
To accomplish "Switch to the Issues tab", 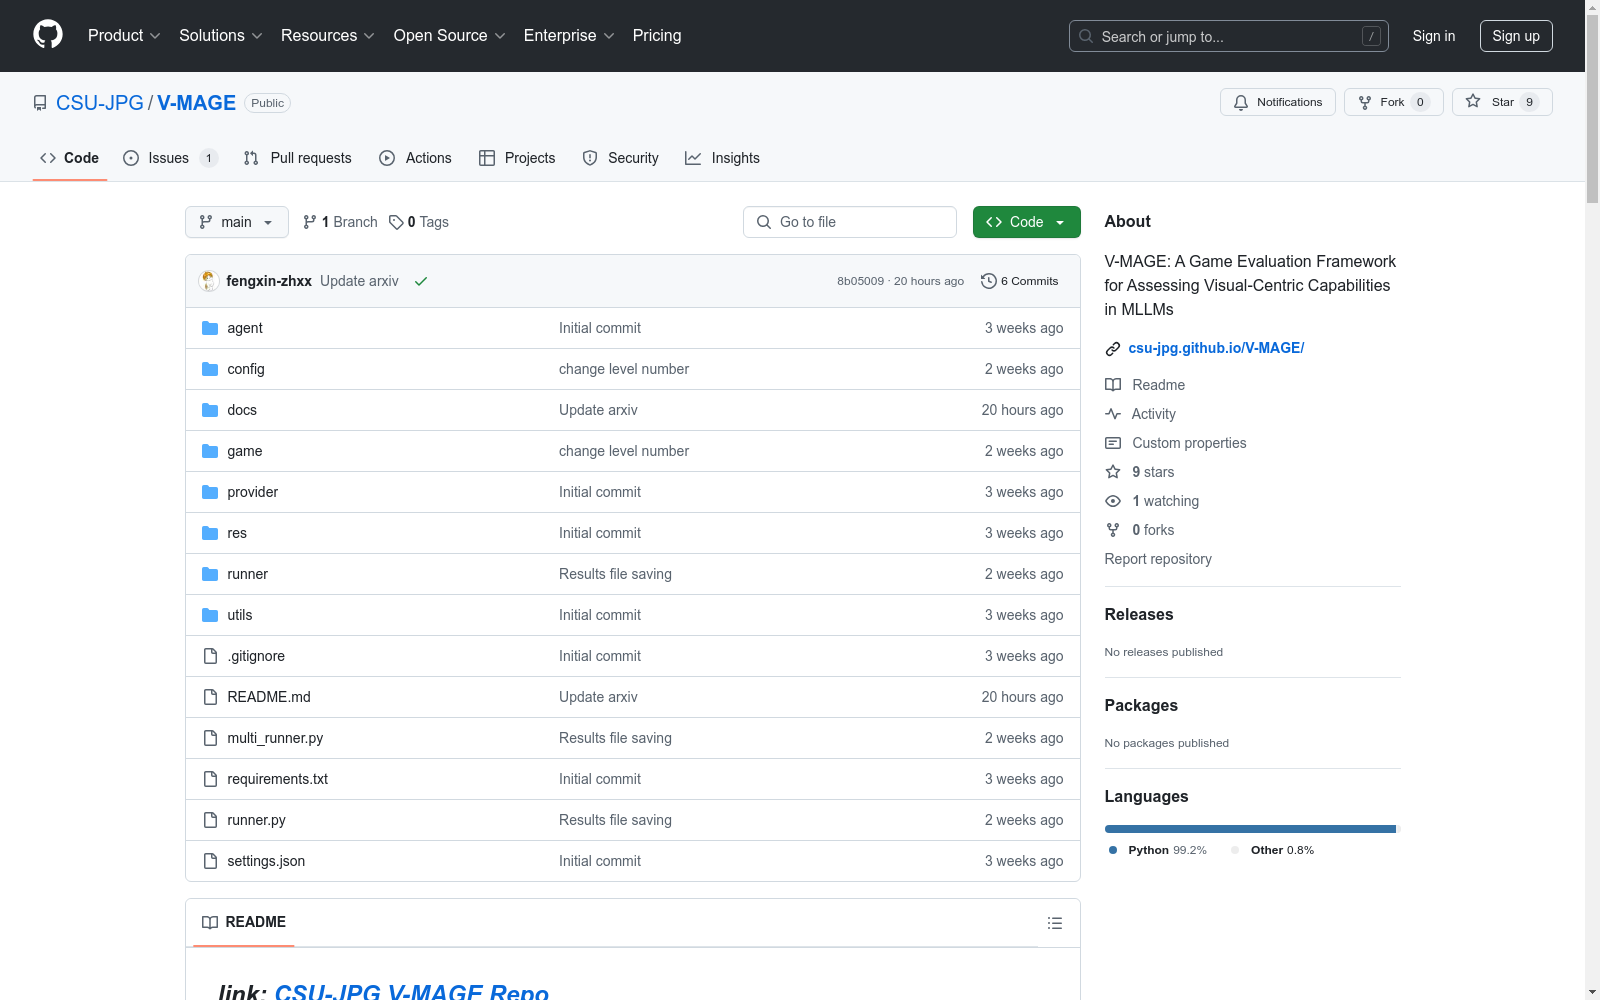I will coord(170,158).
